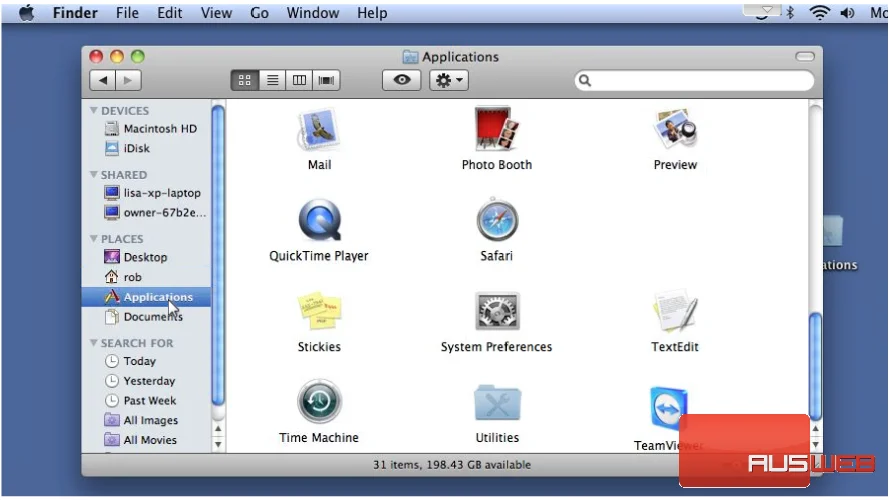Click the sidebar scroll up arrow
The width and height of the screenshot is (889, 500).
(x=218, y=429)
